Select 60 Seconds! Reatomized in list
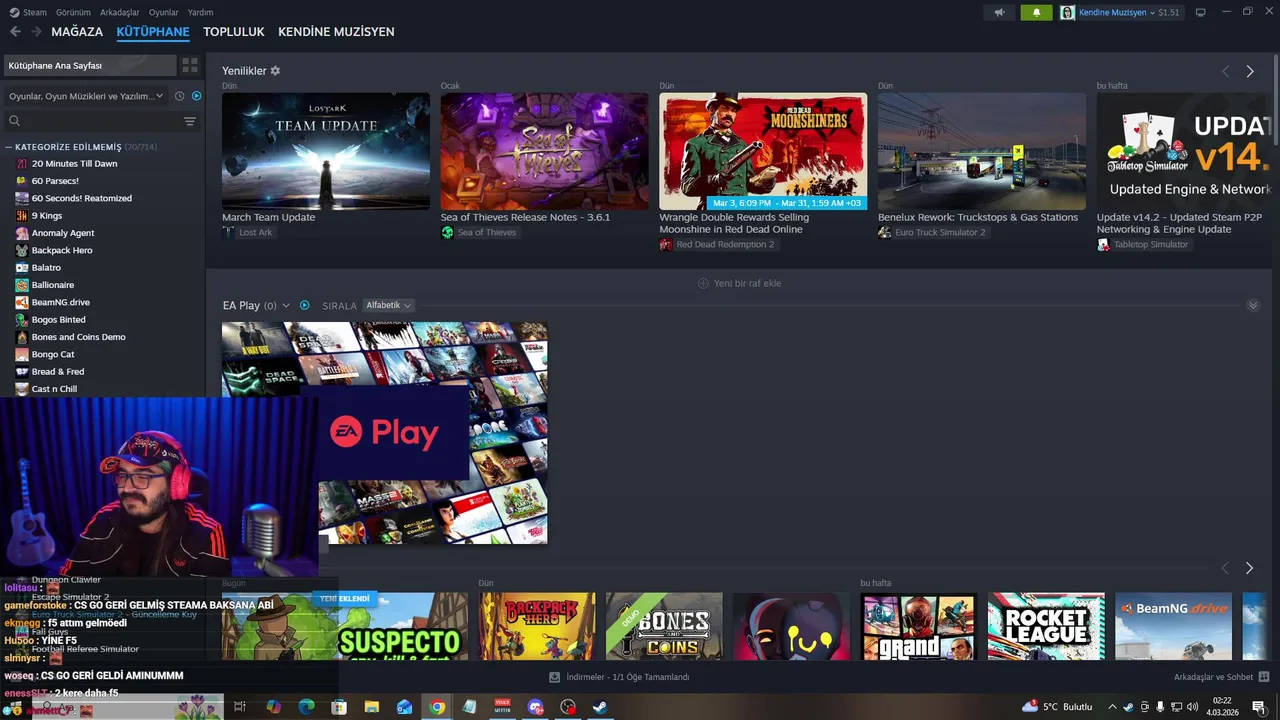Viewport: 1280px width, 720px height. pyautogui.click(x=81, y=198)
